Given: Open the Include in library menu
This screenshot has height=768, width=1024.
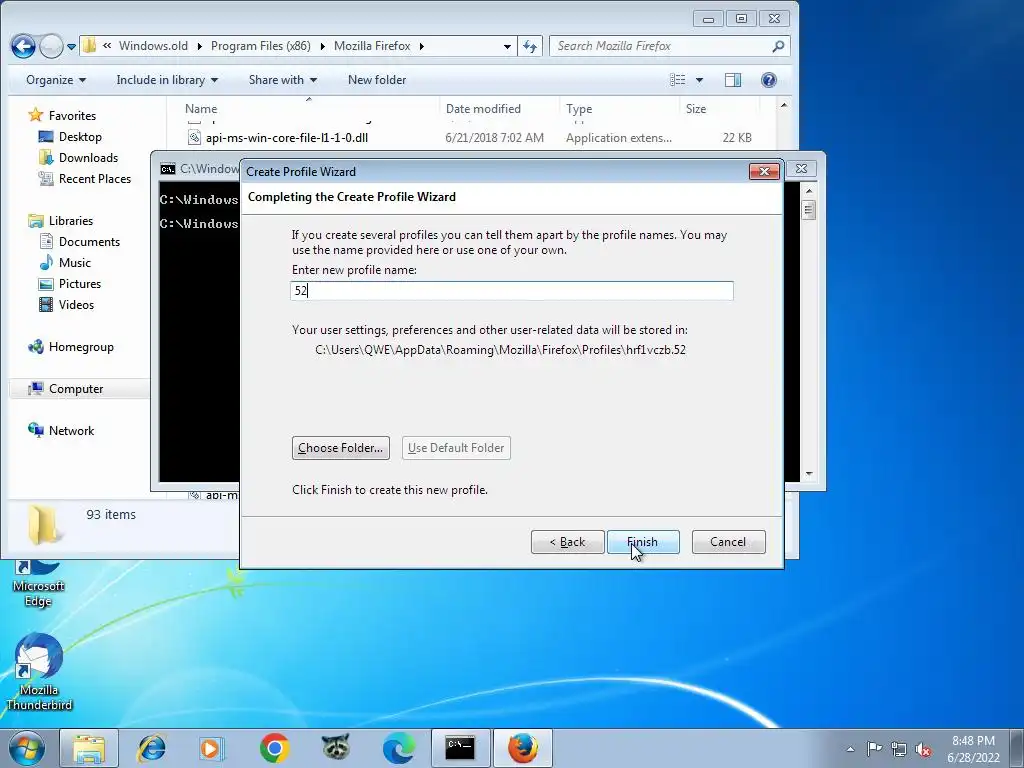Looking at the screenshot, I should 167,80.
